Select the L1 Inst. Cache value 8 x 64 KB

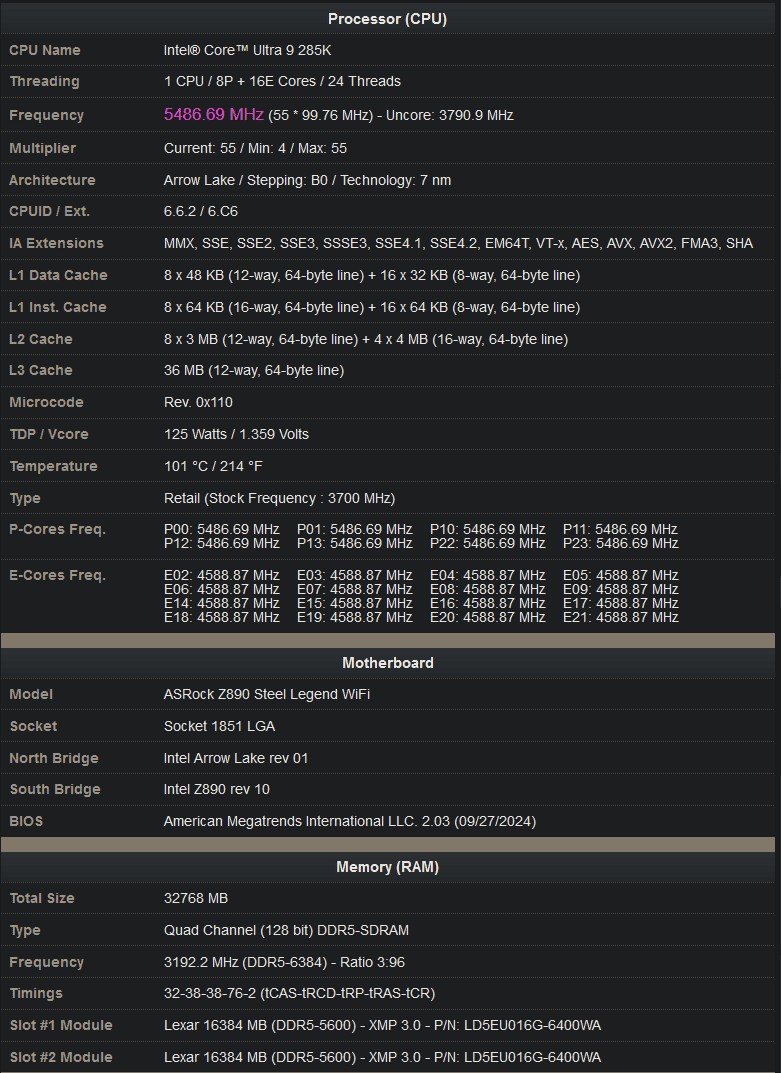[372, 308]
